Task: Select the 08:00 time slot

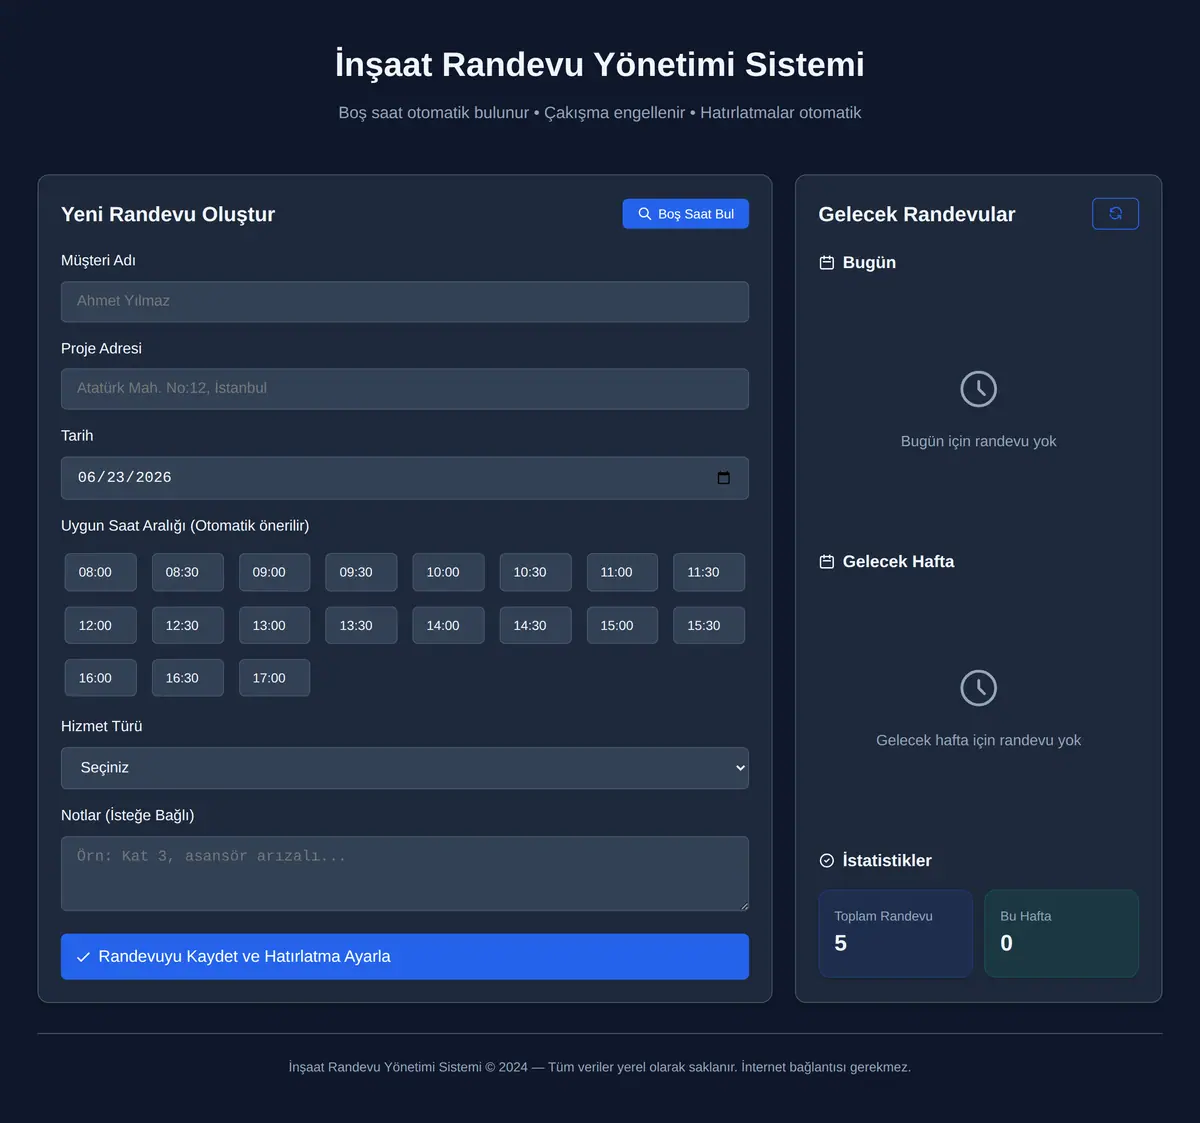Action: pos(101,572)
